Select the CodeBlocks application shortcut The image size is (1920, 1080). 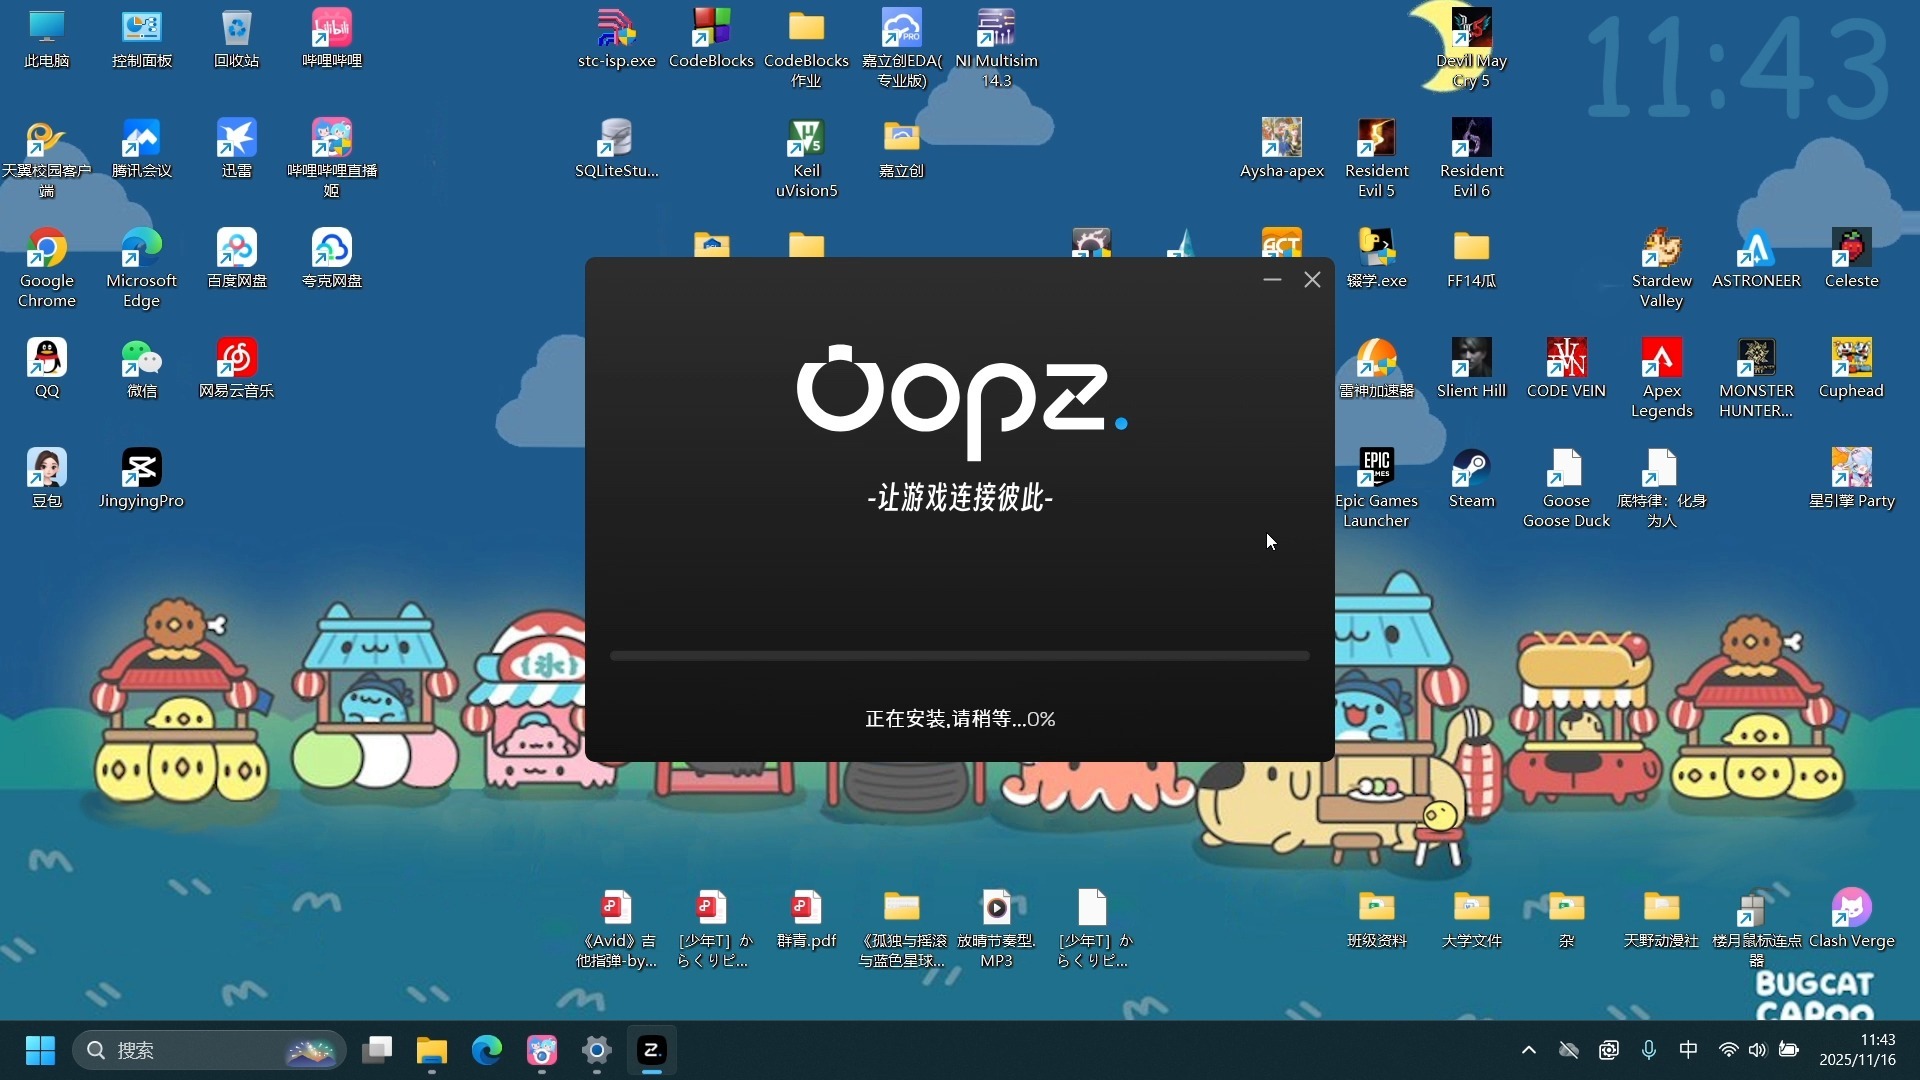coord(711,40)
